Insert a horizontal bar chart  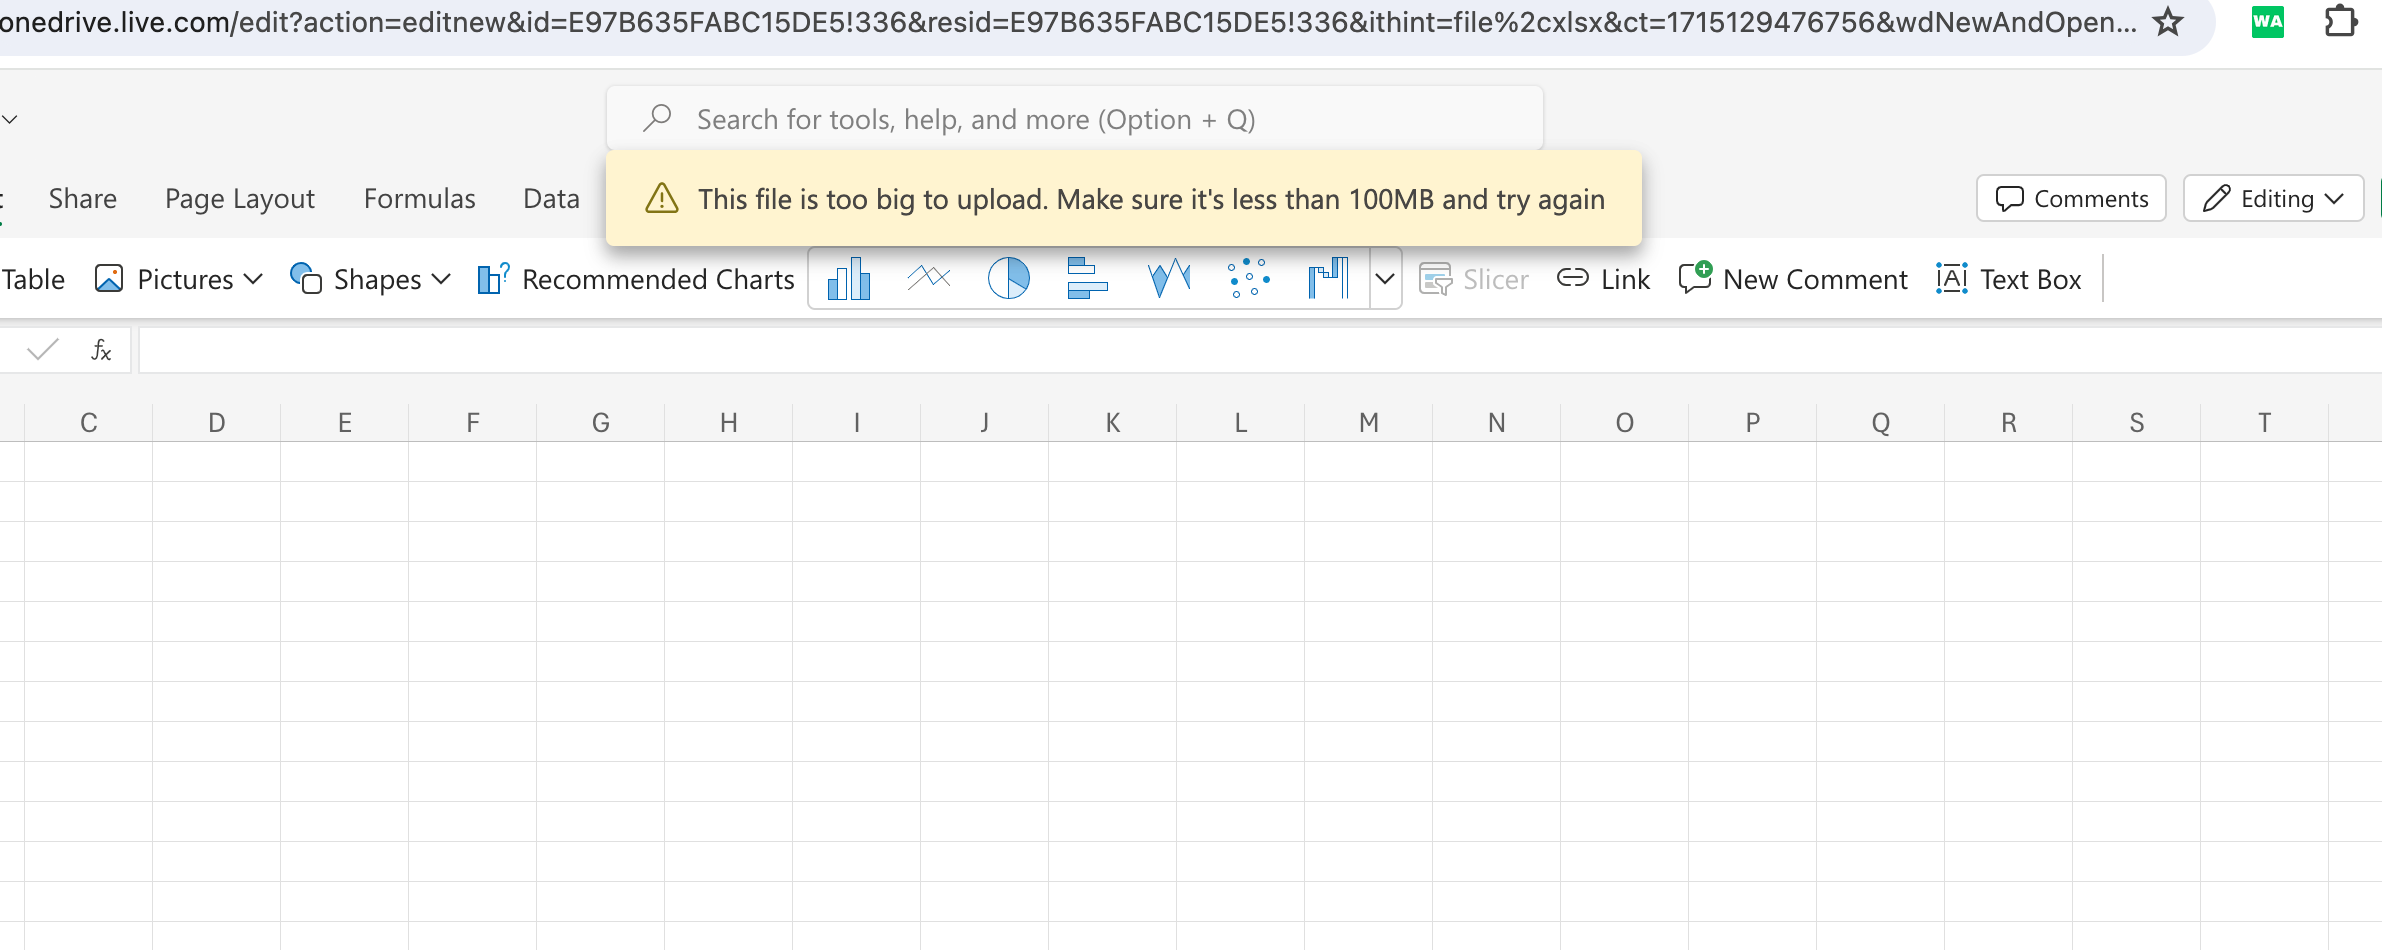[1087, 279]
